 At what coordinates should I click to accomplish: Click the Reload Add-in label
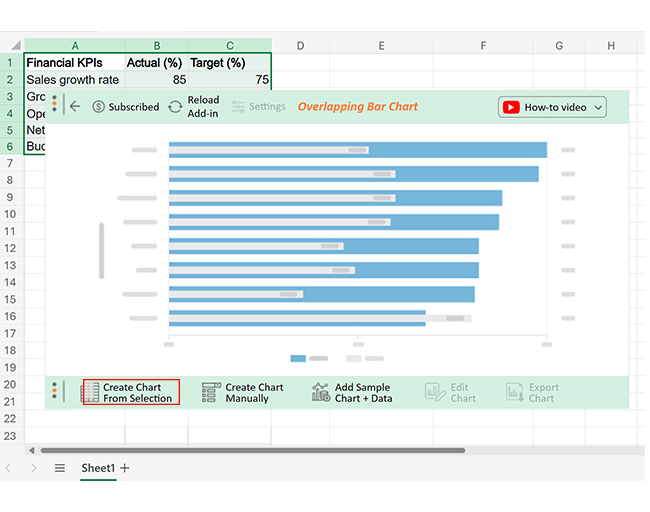point(203,107)
